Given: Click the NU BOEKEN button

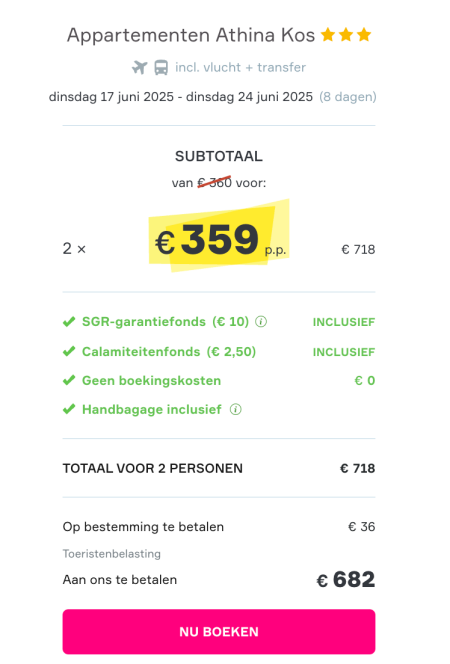Looking at the screenshot, I should (219, 632).
